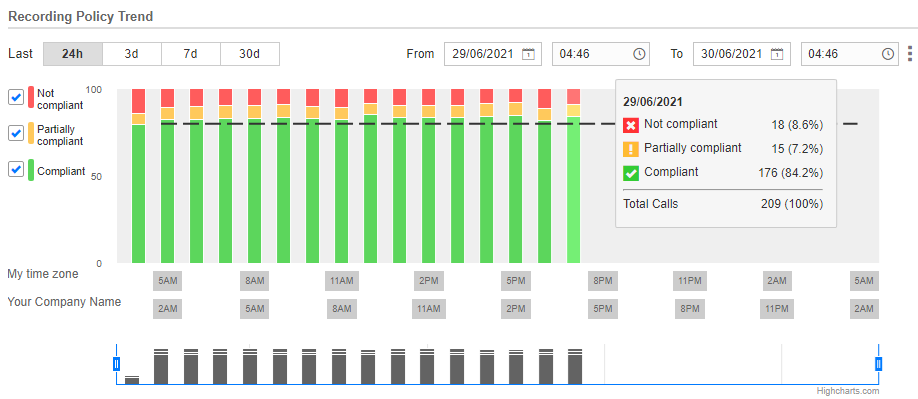Image resolution: width=918 pixels, height=399 pixels.
Task: Switch to the 3d range
Action: pos(132,54)
